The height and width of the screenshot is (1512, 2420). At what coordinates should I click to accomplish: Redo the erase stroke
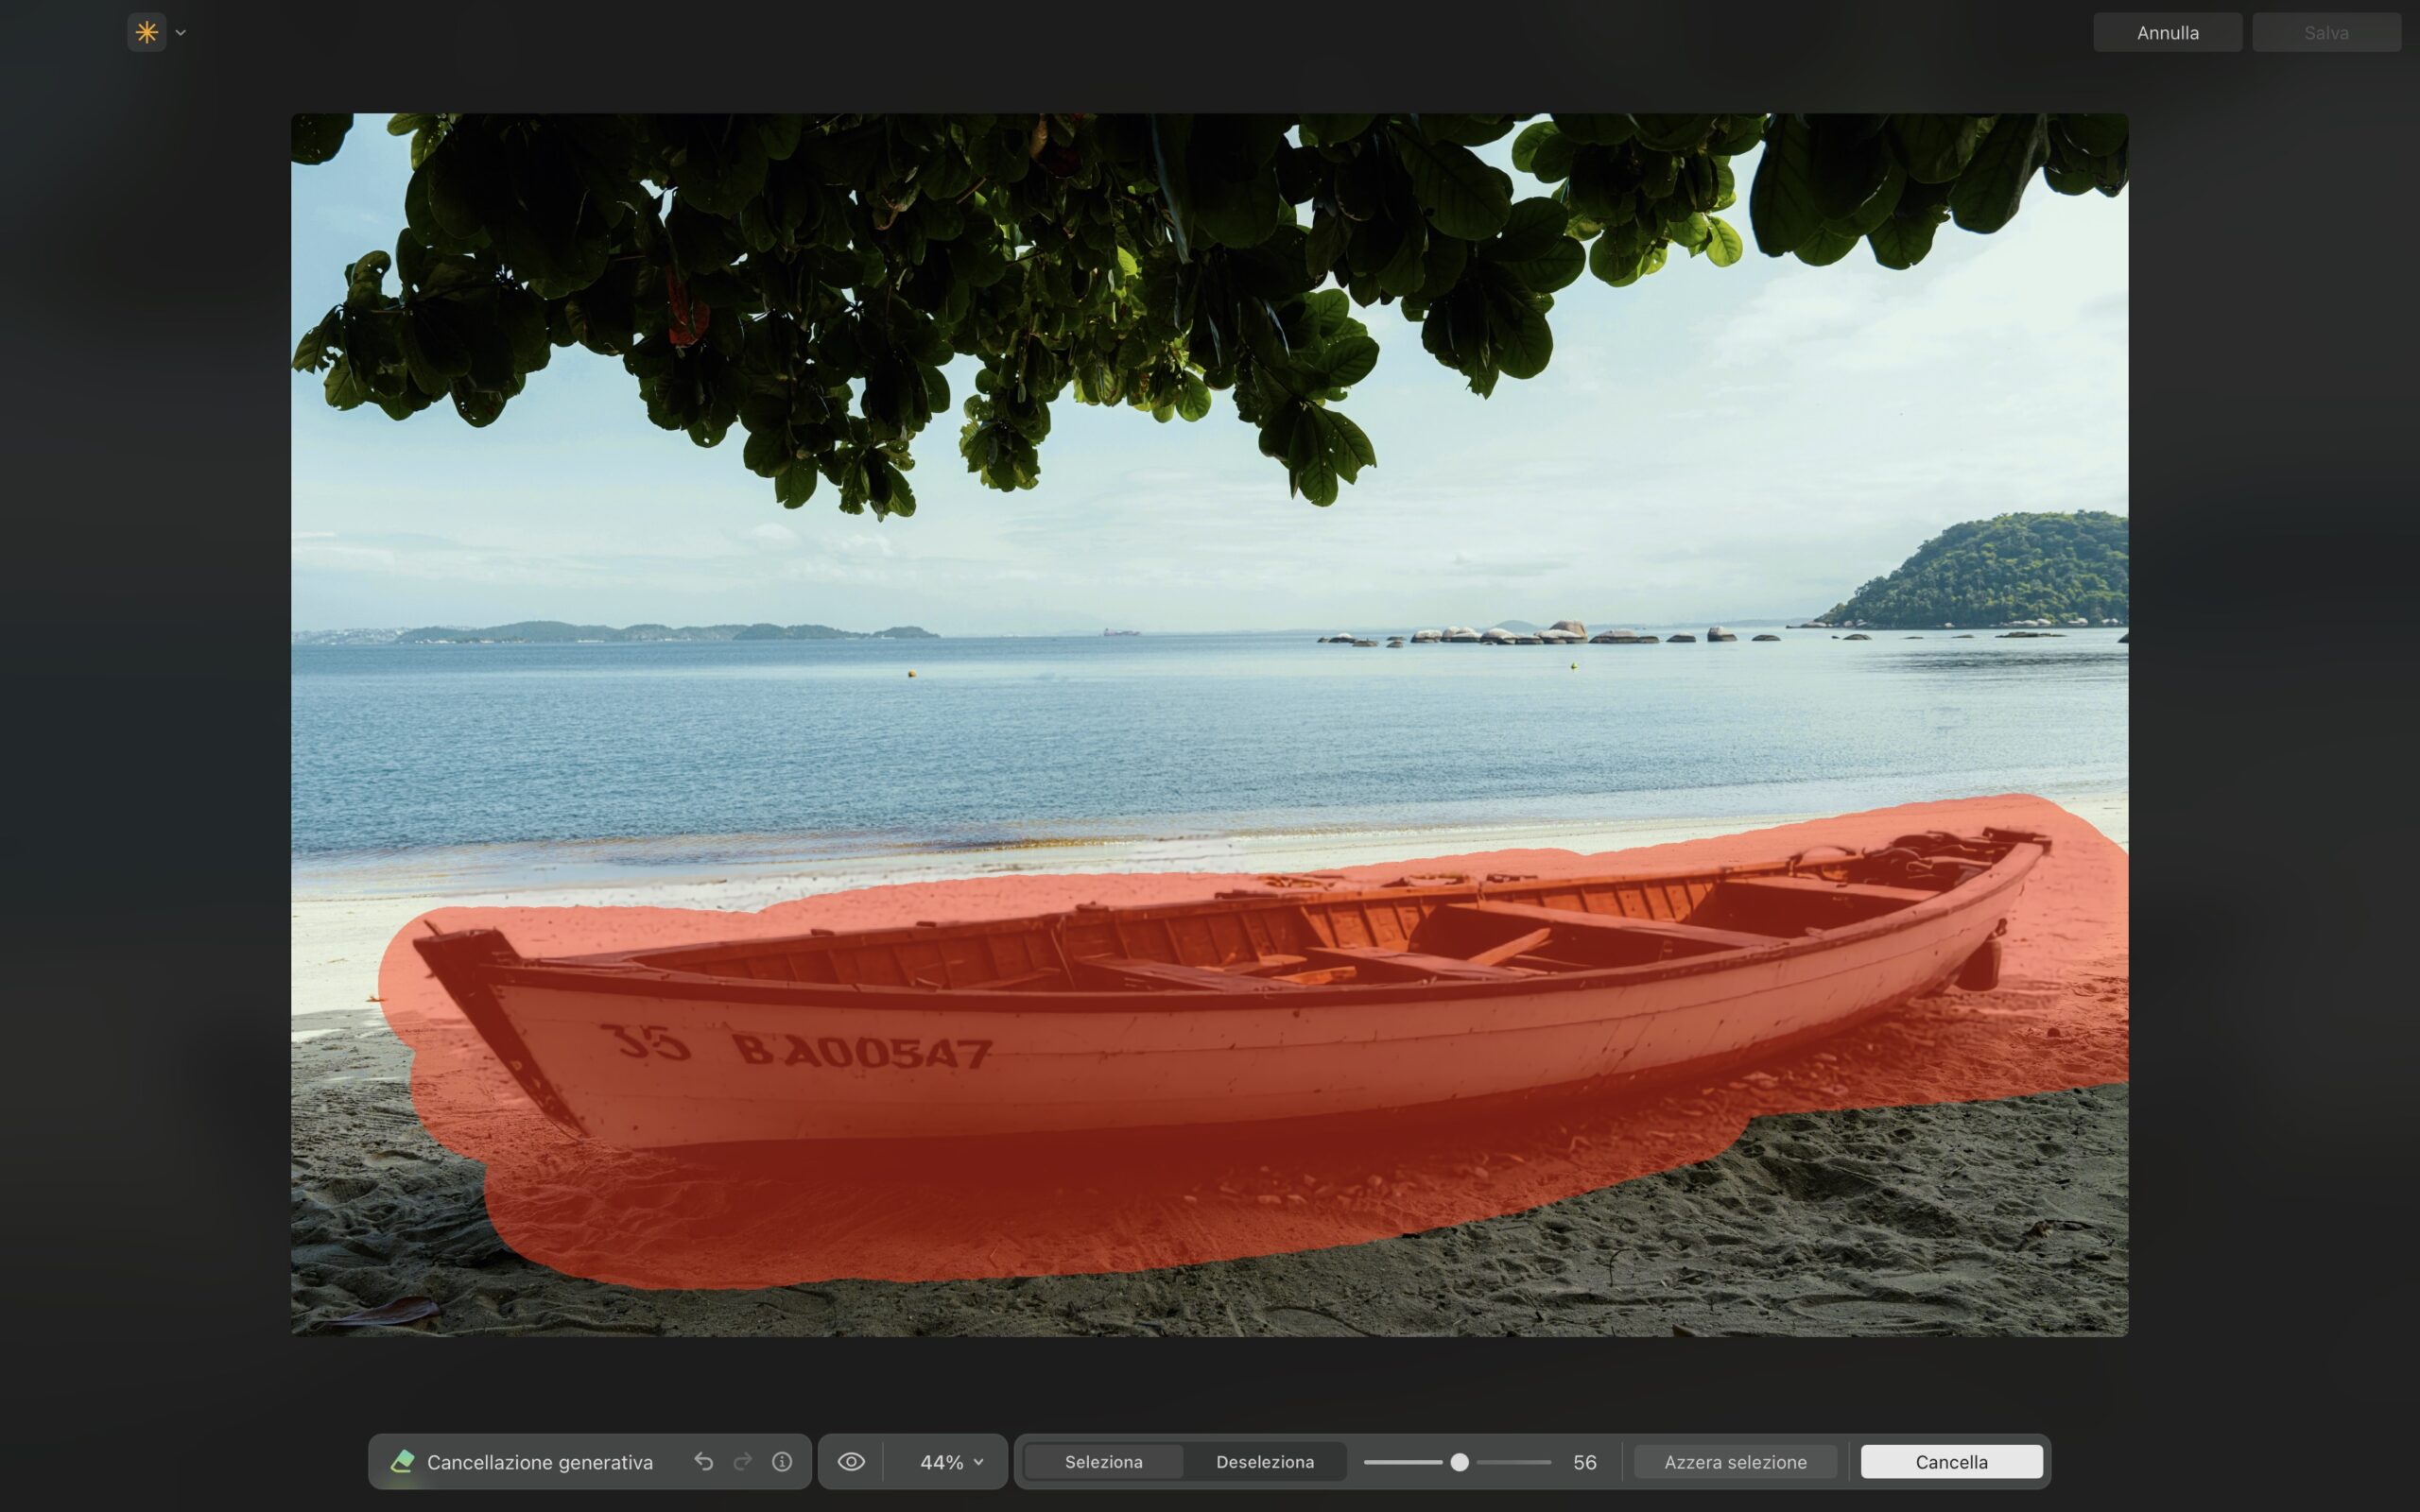(x=743, y=1461)
